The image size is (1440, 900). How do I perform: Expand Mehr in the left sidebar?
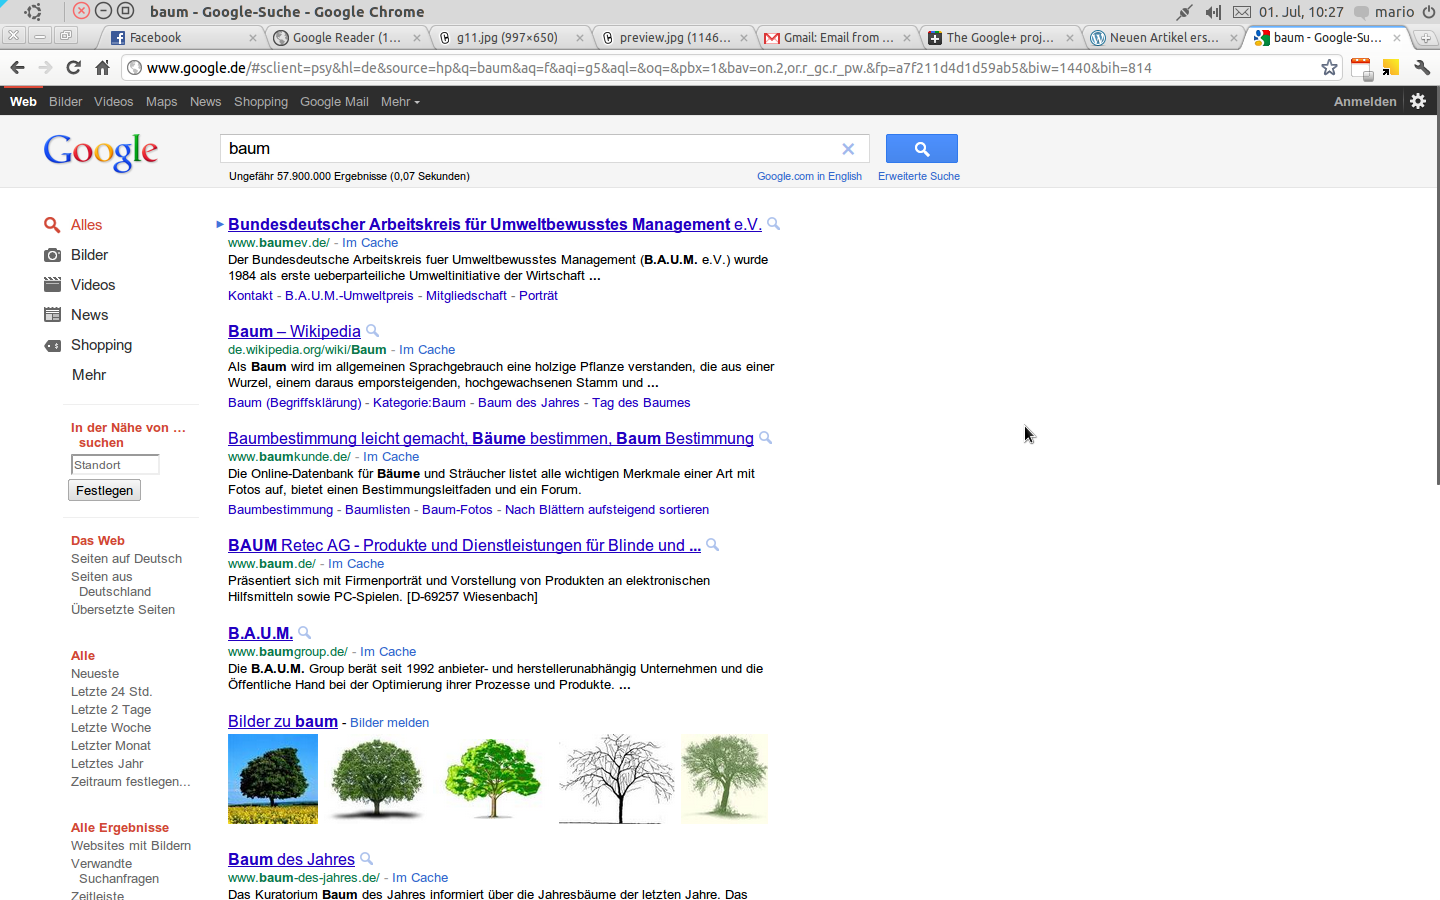point(88,375)
